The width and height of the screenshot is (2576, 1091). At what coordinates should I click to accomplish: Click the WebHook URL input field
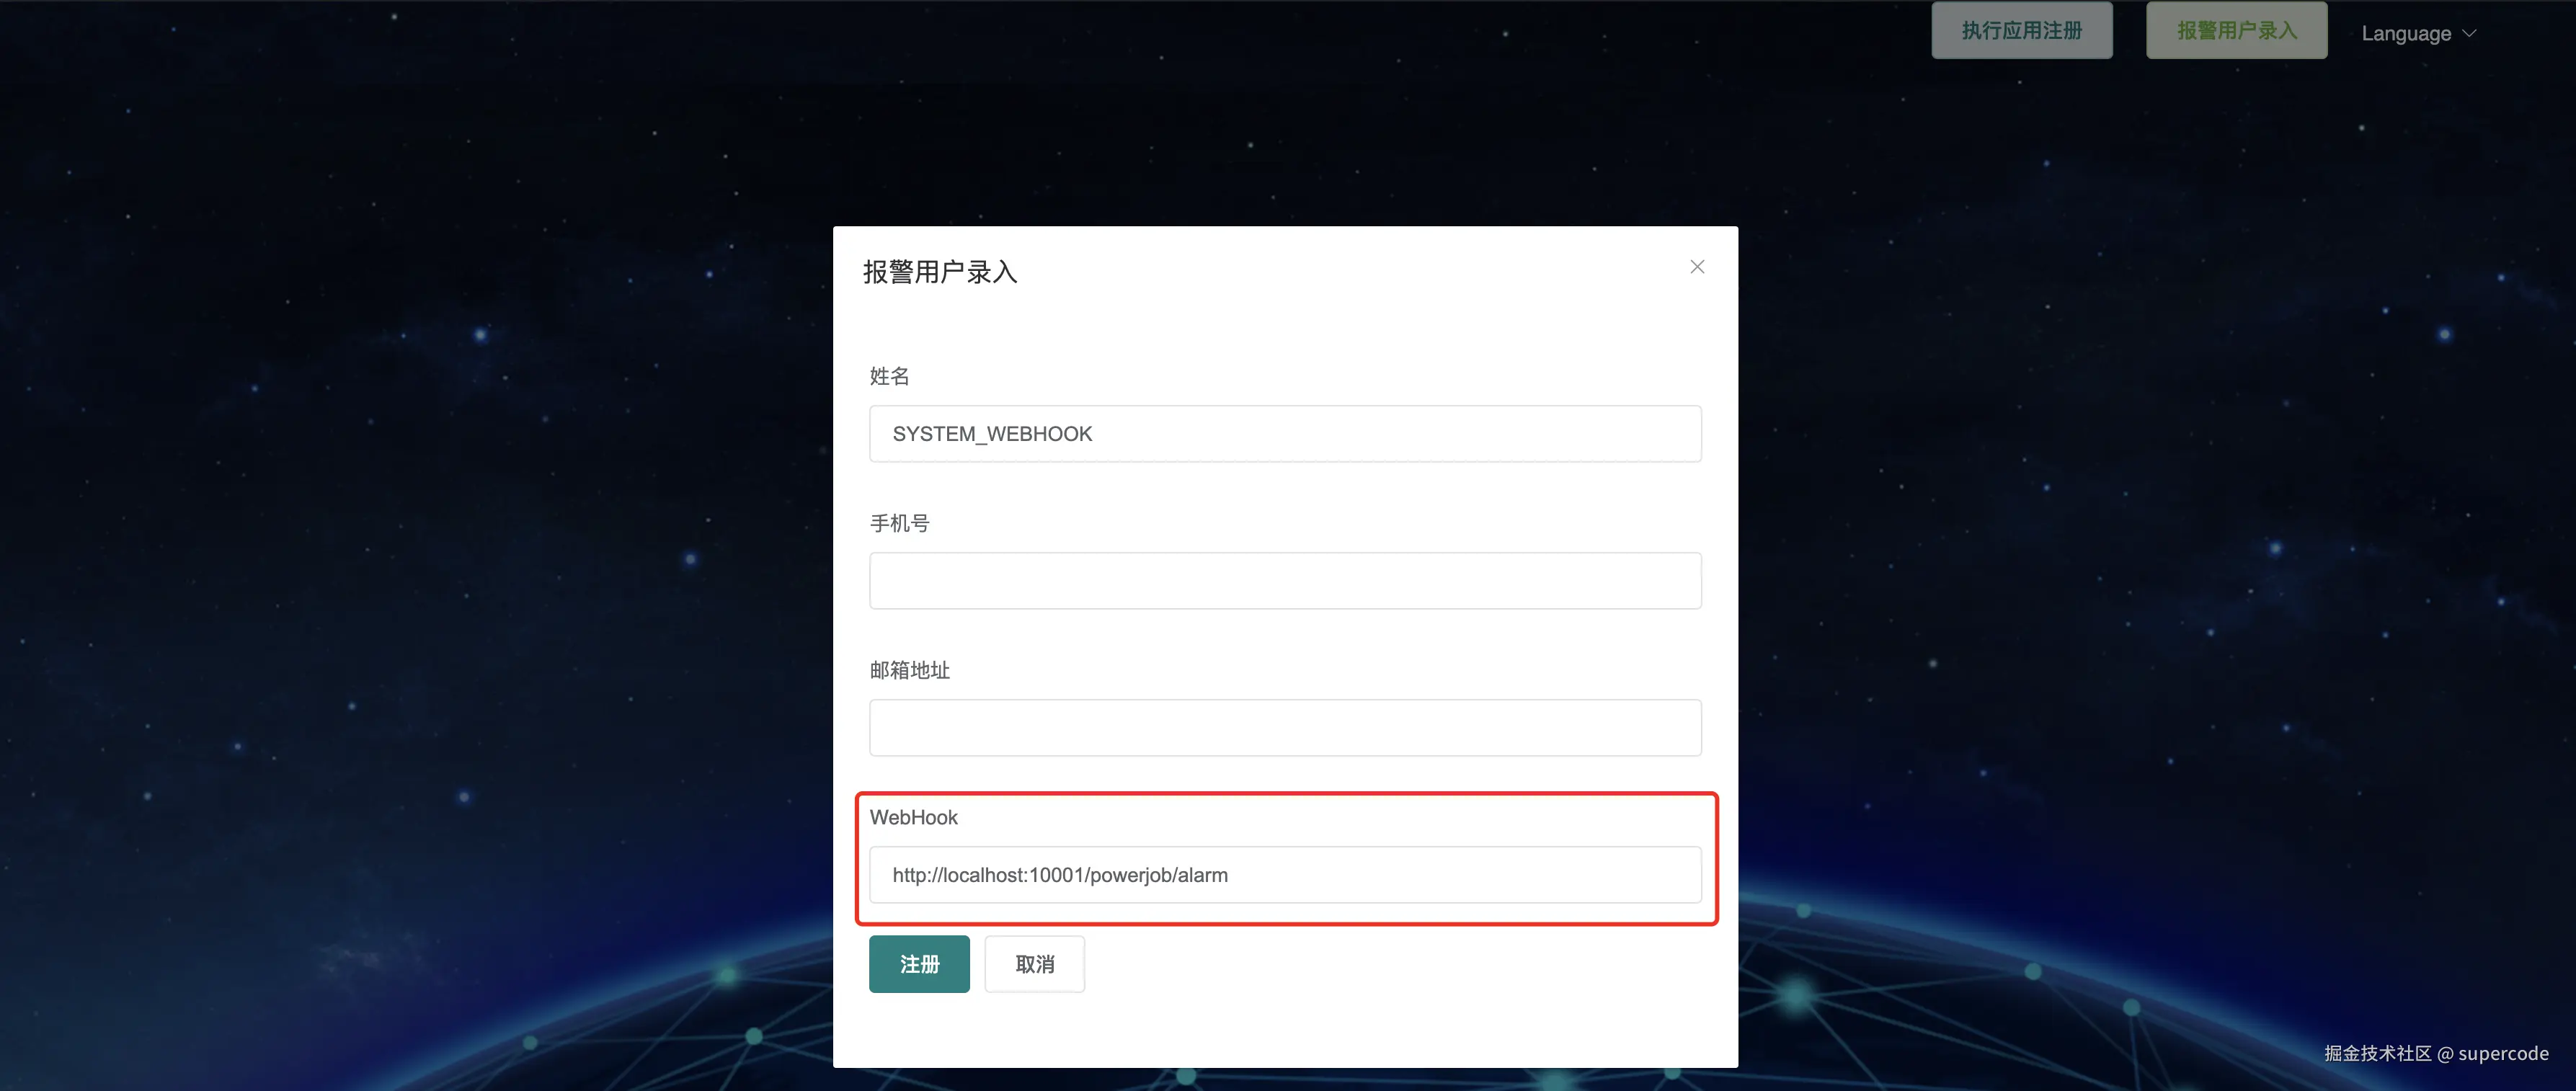click(1284, 875)
